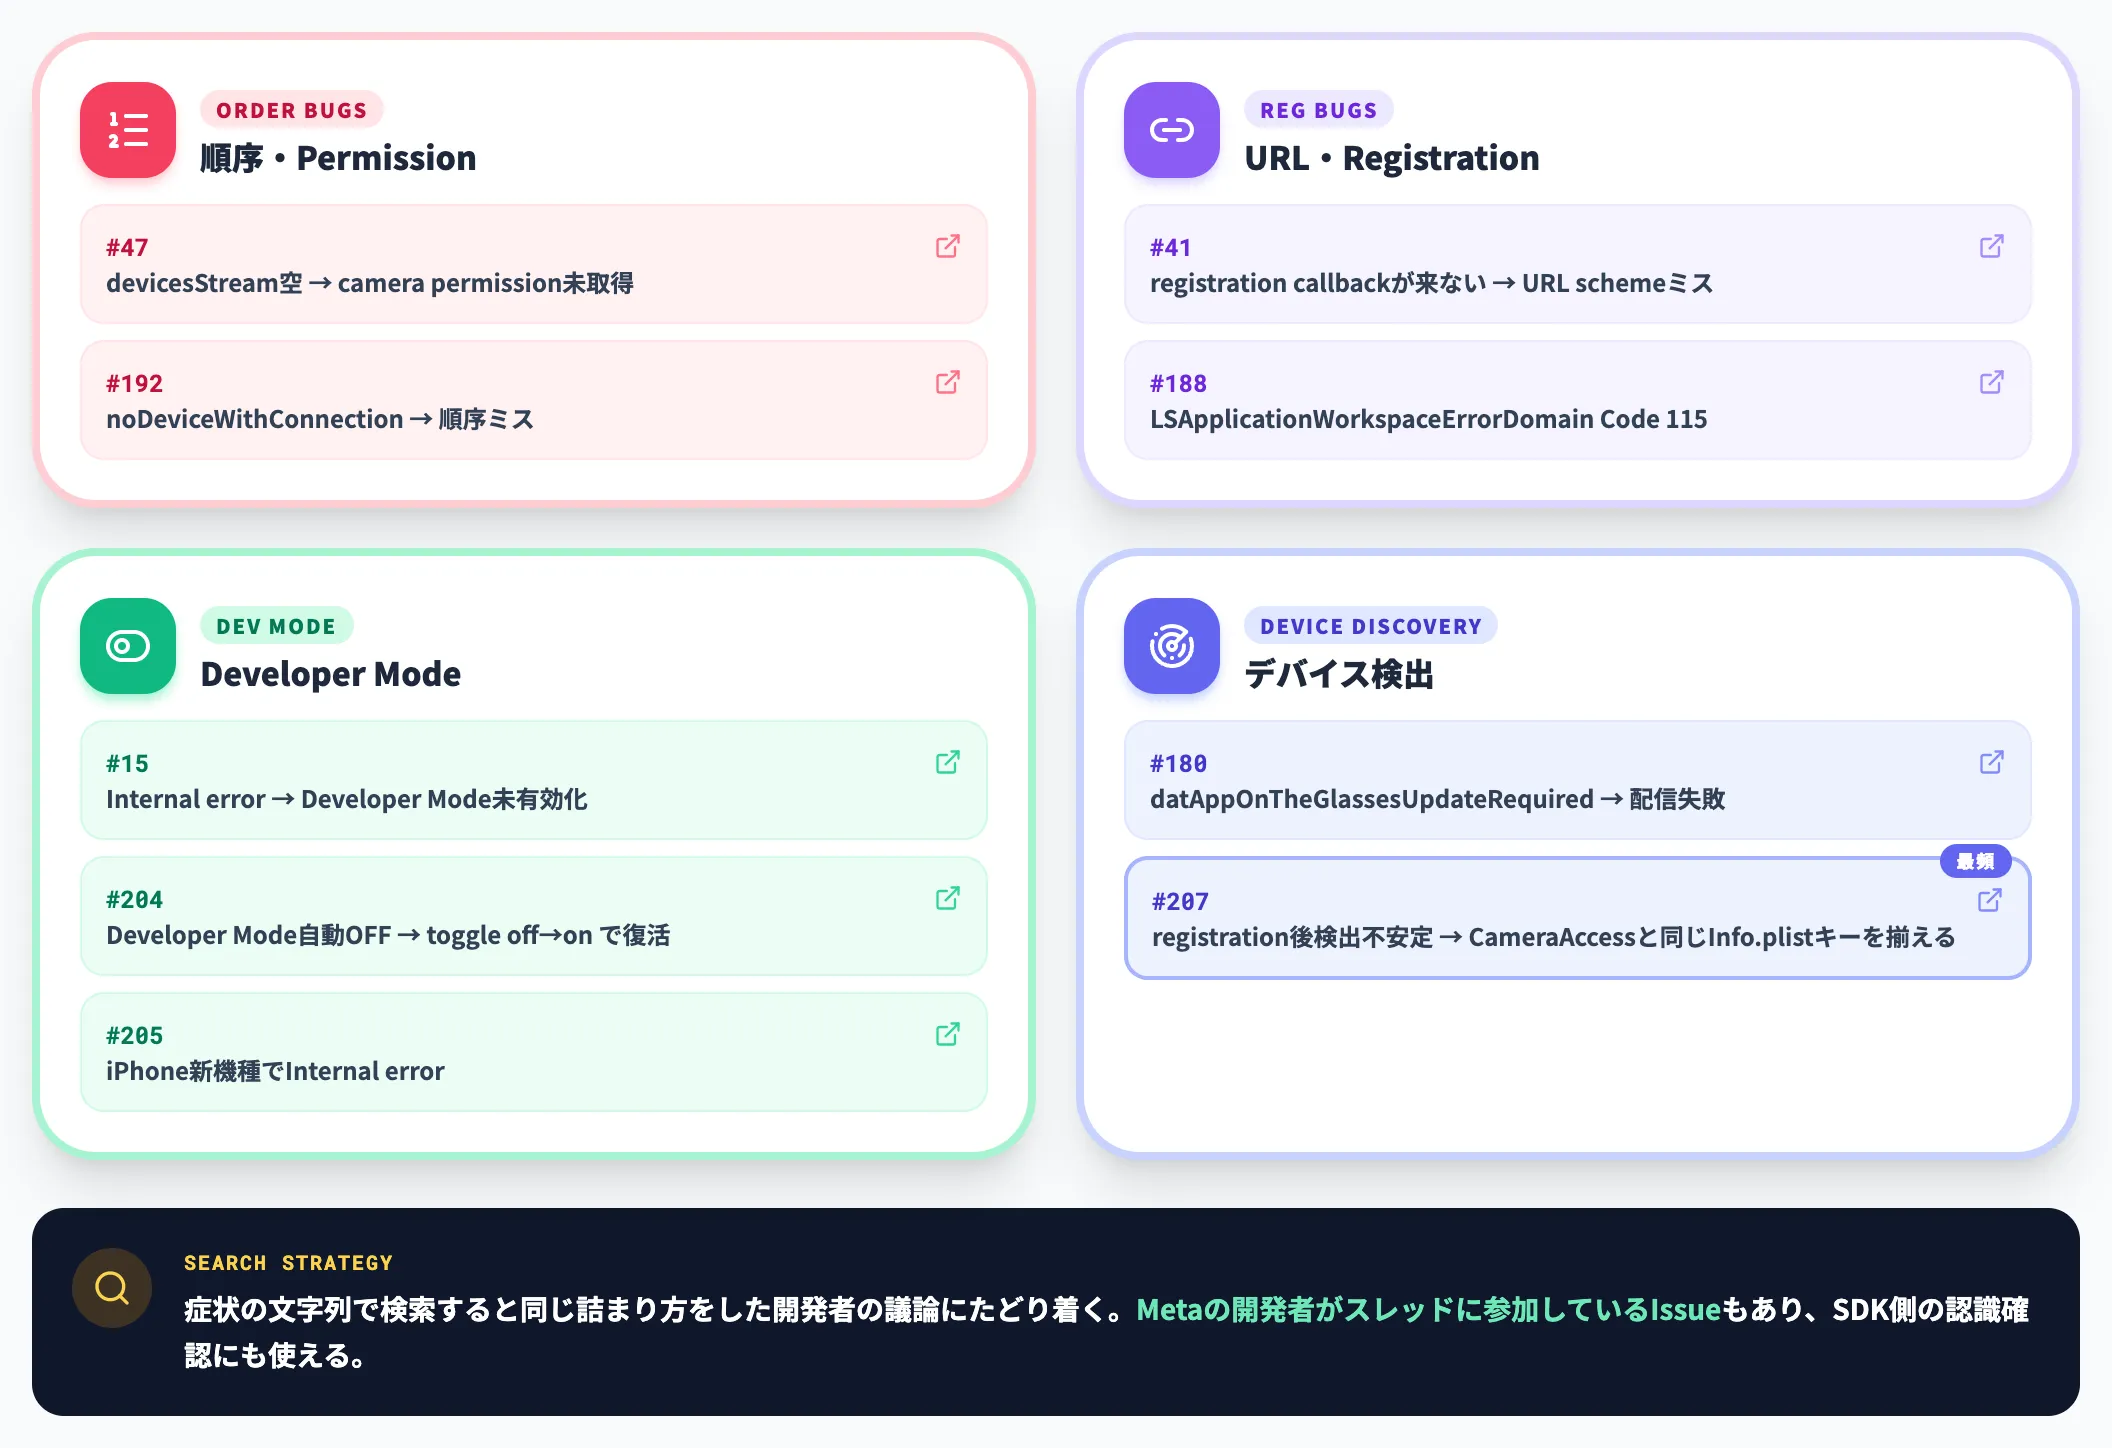Click issue number #205
2112x1448 pixels.
[x=134, y=1035]
